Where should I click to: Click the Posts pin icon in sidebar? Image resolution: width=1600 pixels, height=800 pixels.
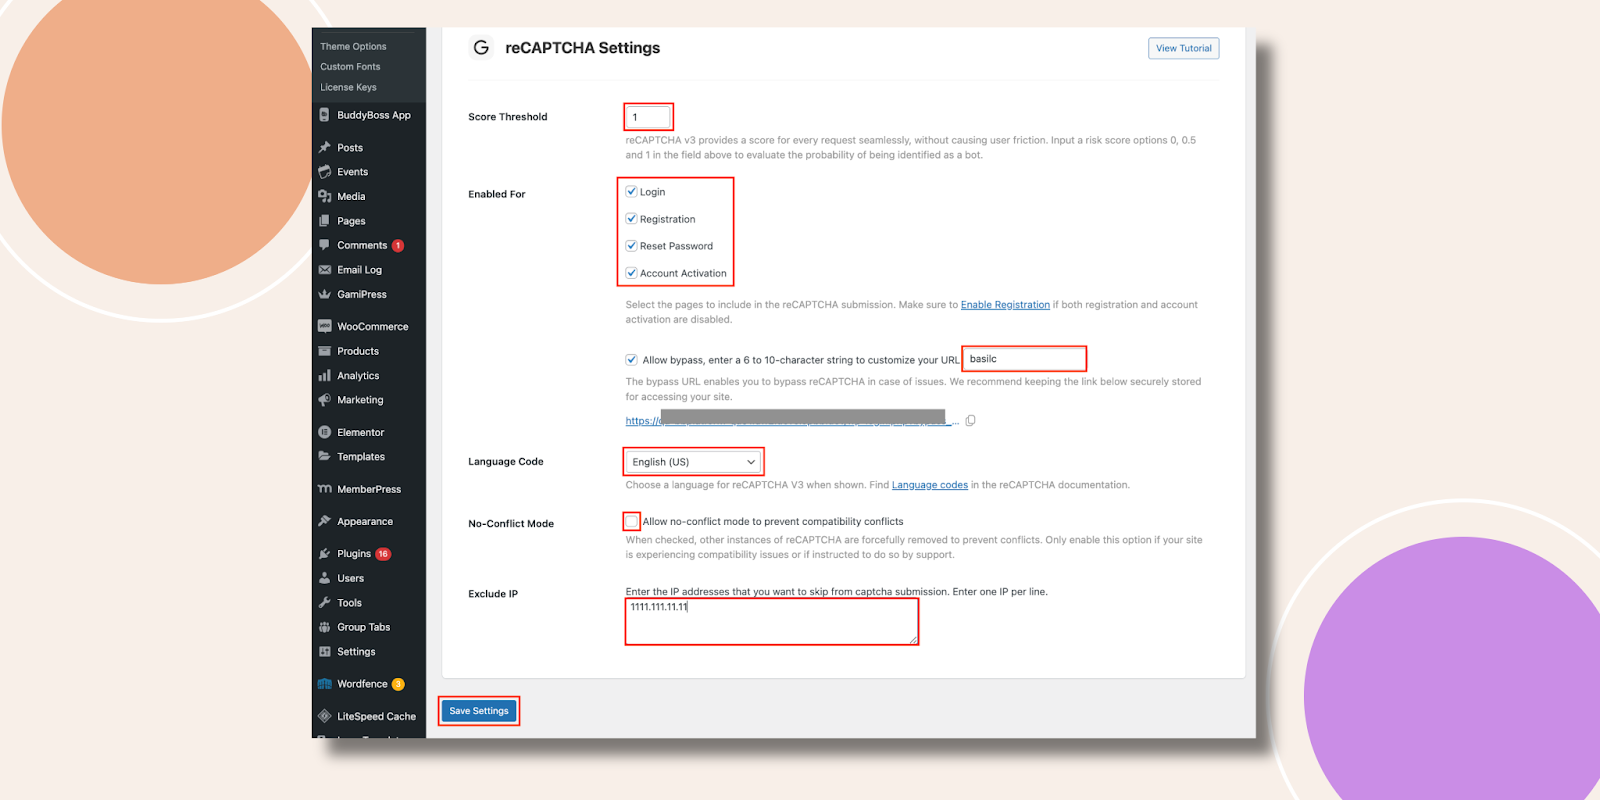[x=325, y=147]
